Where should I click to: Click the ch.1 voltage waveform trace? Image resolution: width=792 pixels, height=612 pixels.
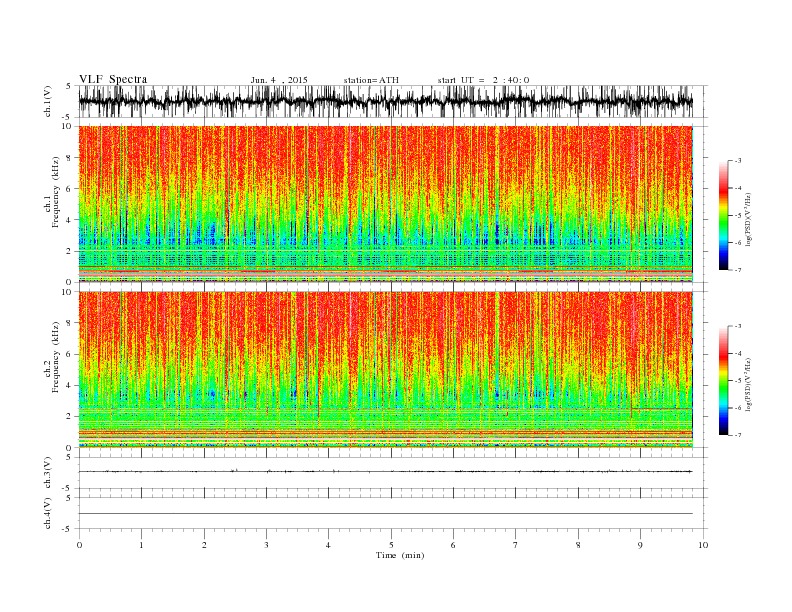click(x=385, y=101)
